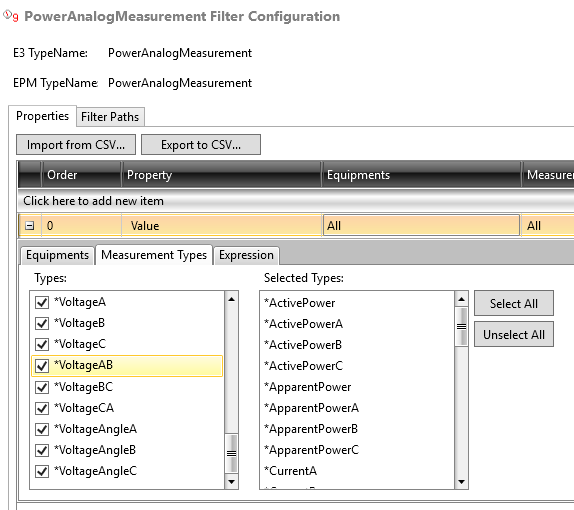574x510 pixels.
Task: Uncheck the *VoltageAngleB checkbox
Action: (42, 450)
